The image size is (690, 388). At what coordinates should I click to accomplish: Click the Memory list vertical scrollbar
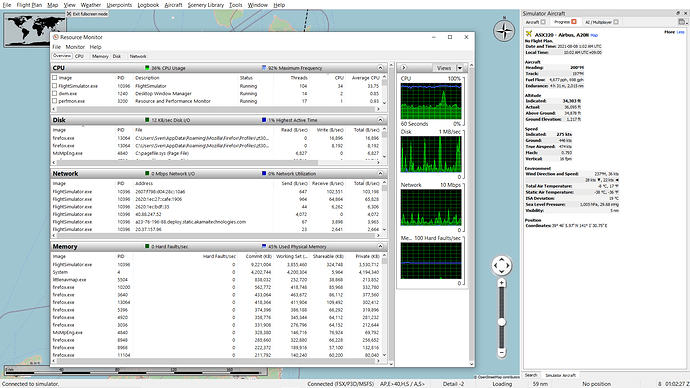(384, 305)
